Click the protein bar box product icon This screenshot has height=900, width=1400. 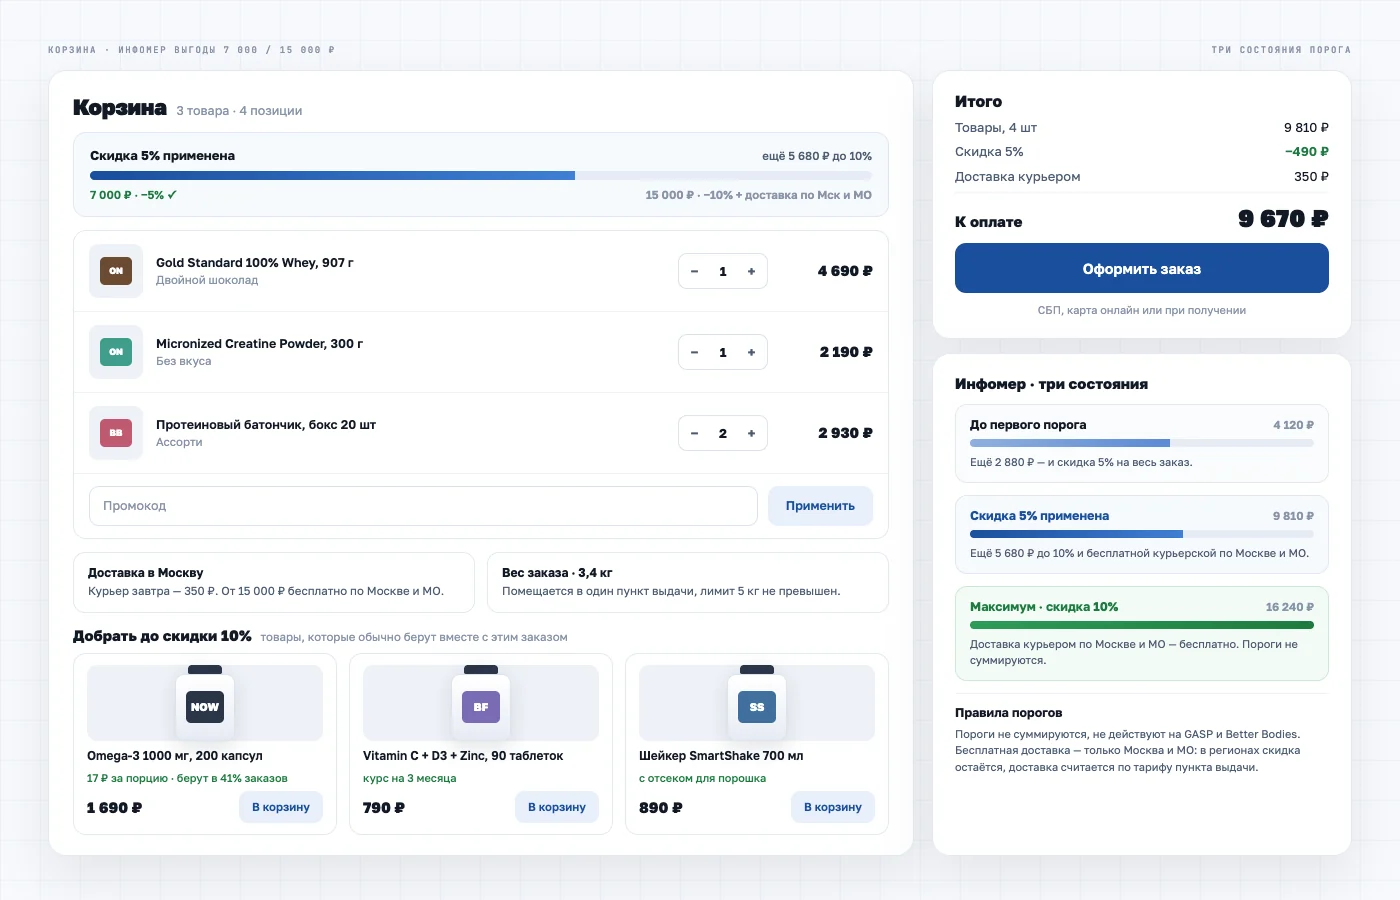[x=116, y=433]
